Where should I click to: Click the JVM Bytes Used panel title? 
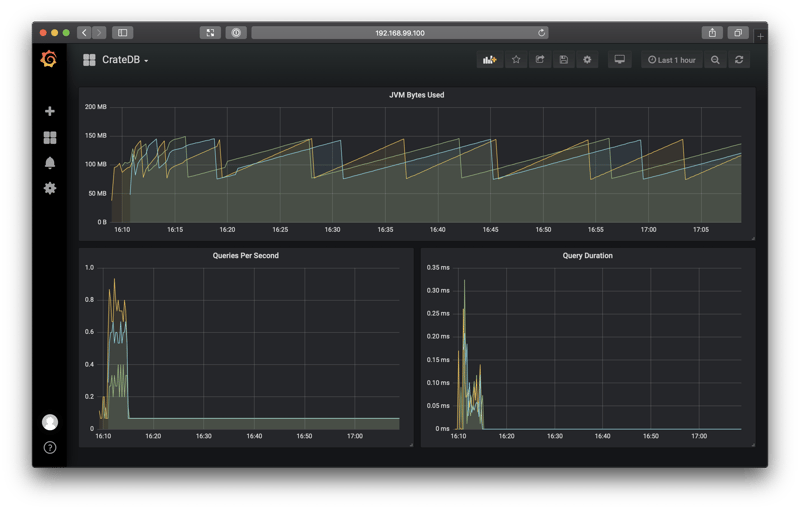click(416, 95)
